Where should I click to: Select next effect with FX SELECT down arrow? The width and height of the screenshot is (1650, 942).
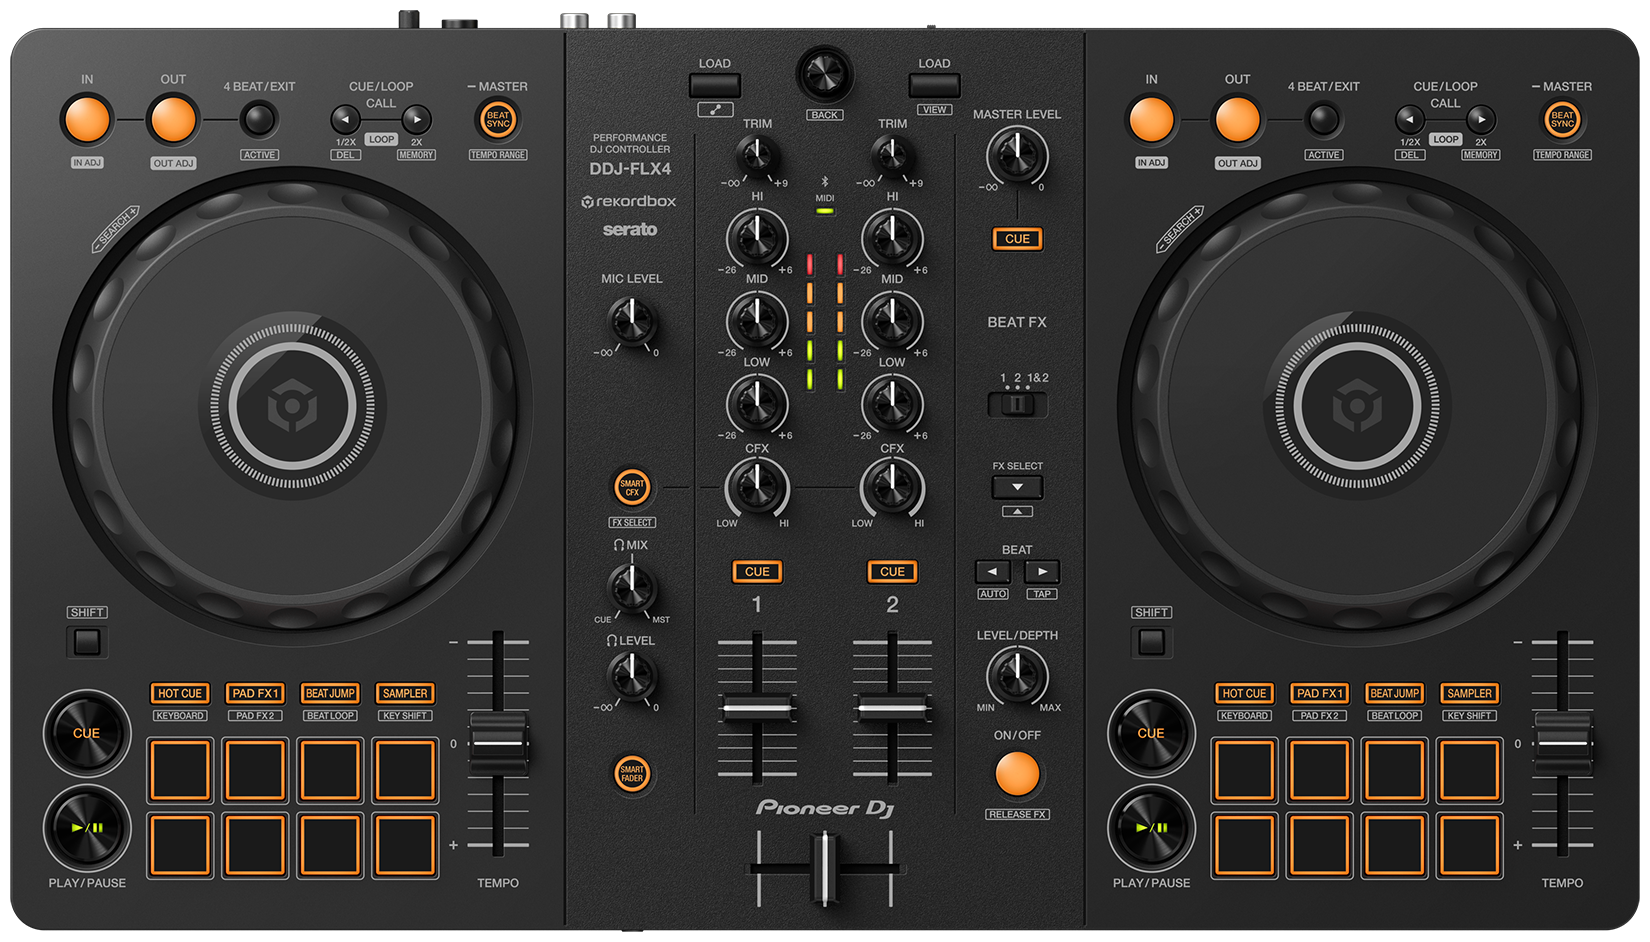[1017, 487]
